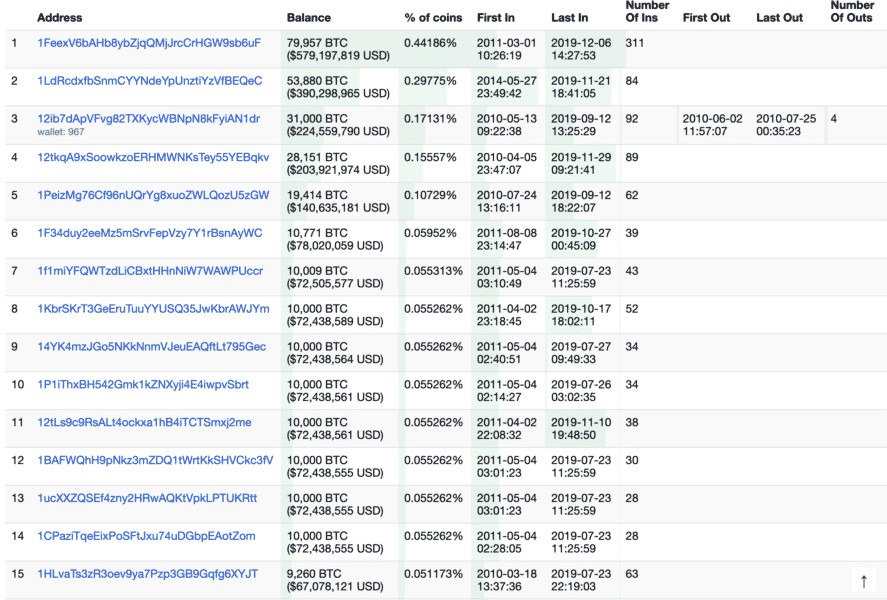Click First In date 2014-05-27 23:49:42
The width and height of the screenshot is (887, 600).
506,87
